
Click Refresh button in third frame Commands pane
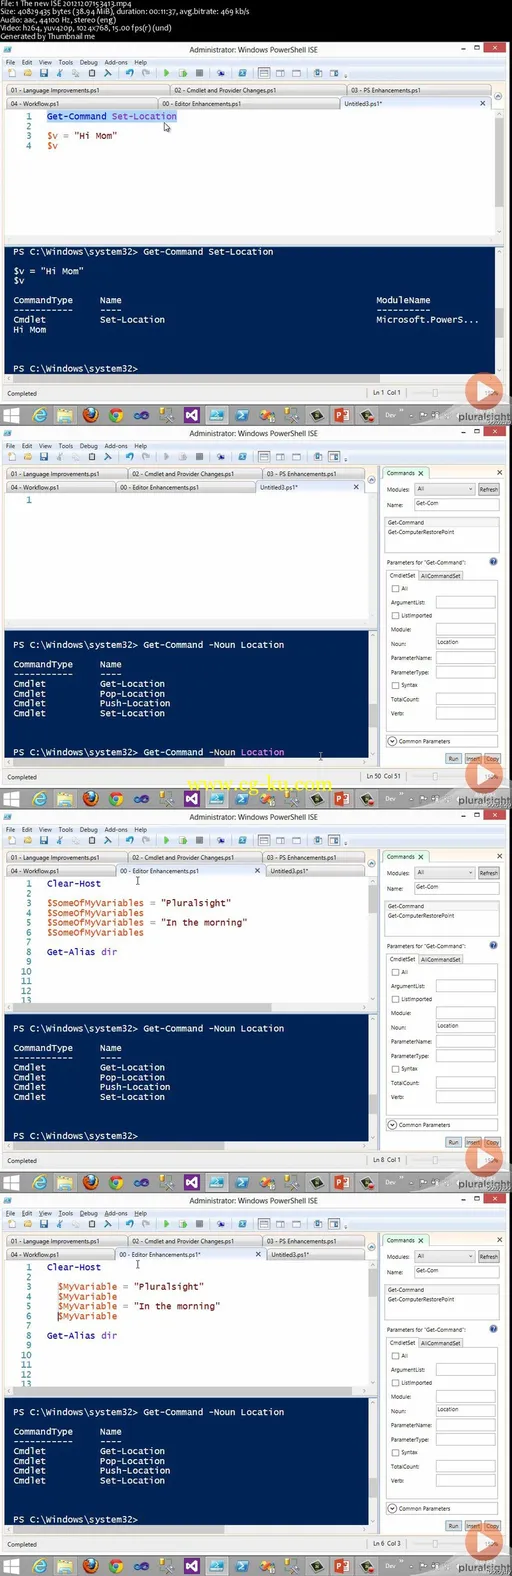tap(489, 873)
